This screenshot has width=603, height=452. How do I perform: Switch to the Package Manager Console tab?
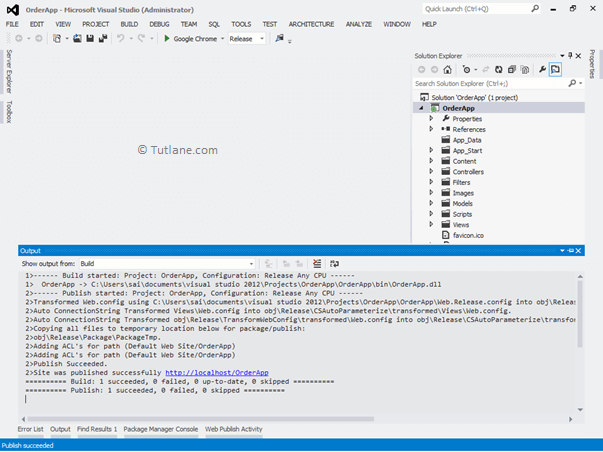pyautogui.click(x=161, y=429)
